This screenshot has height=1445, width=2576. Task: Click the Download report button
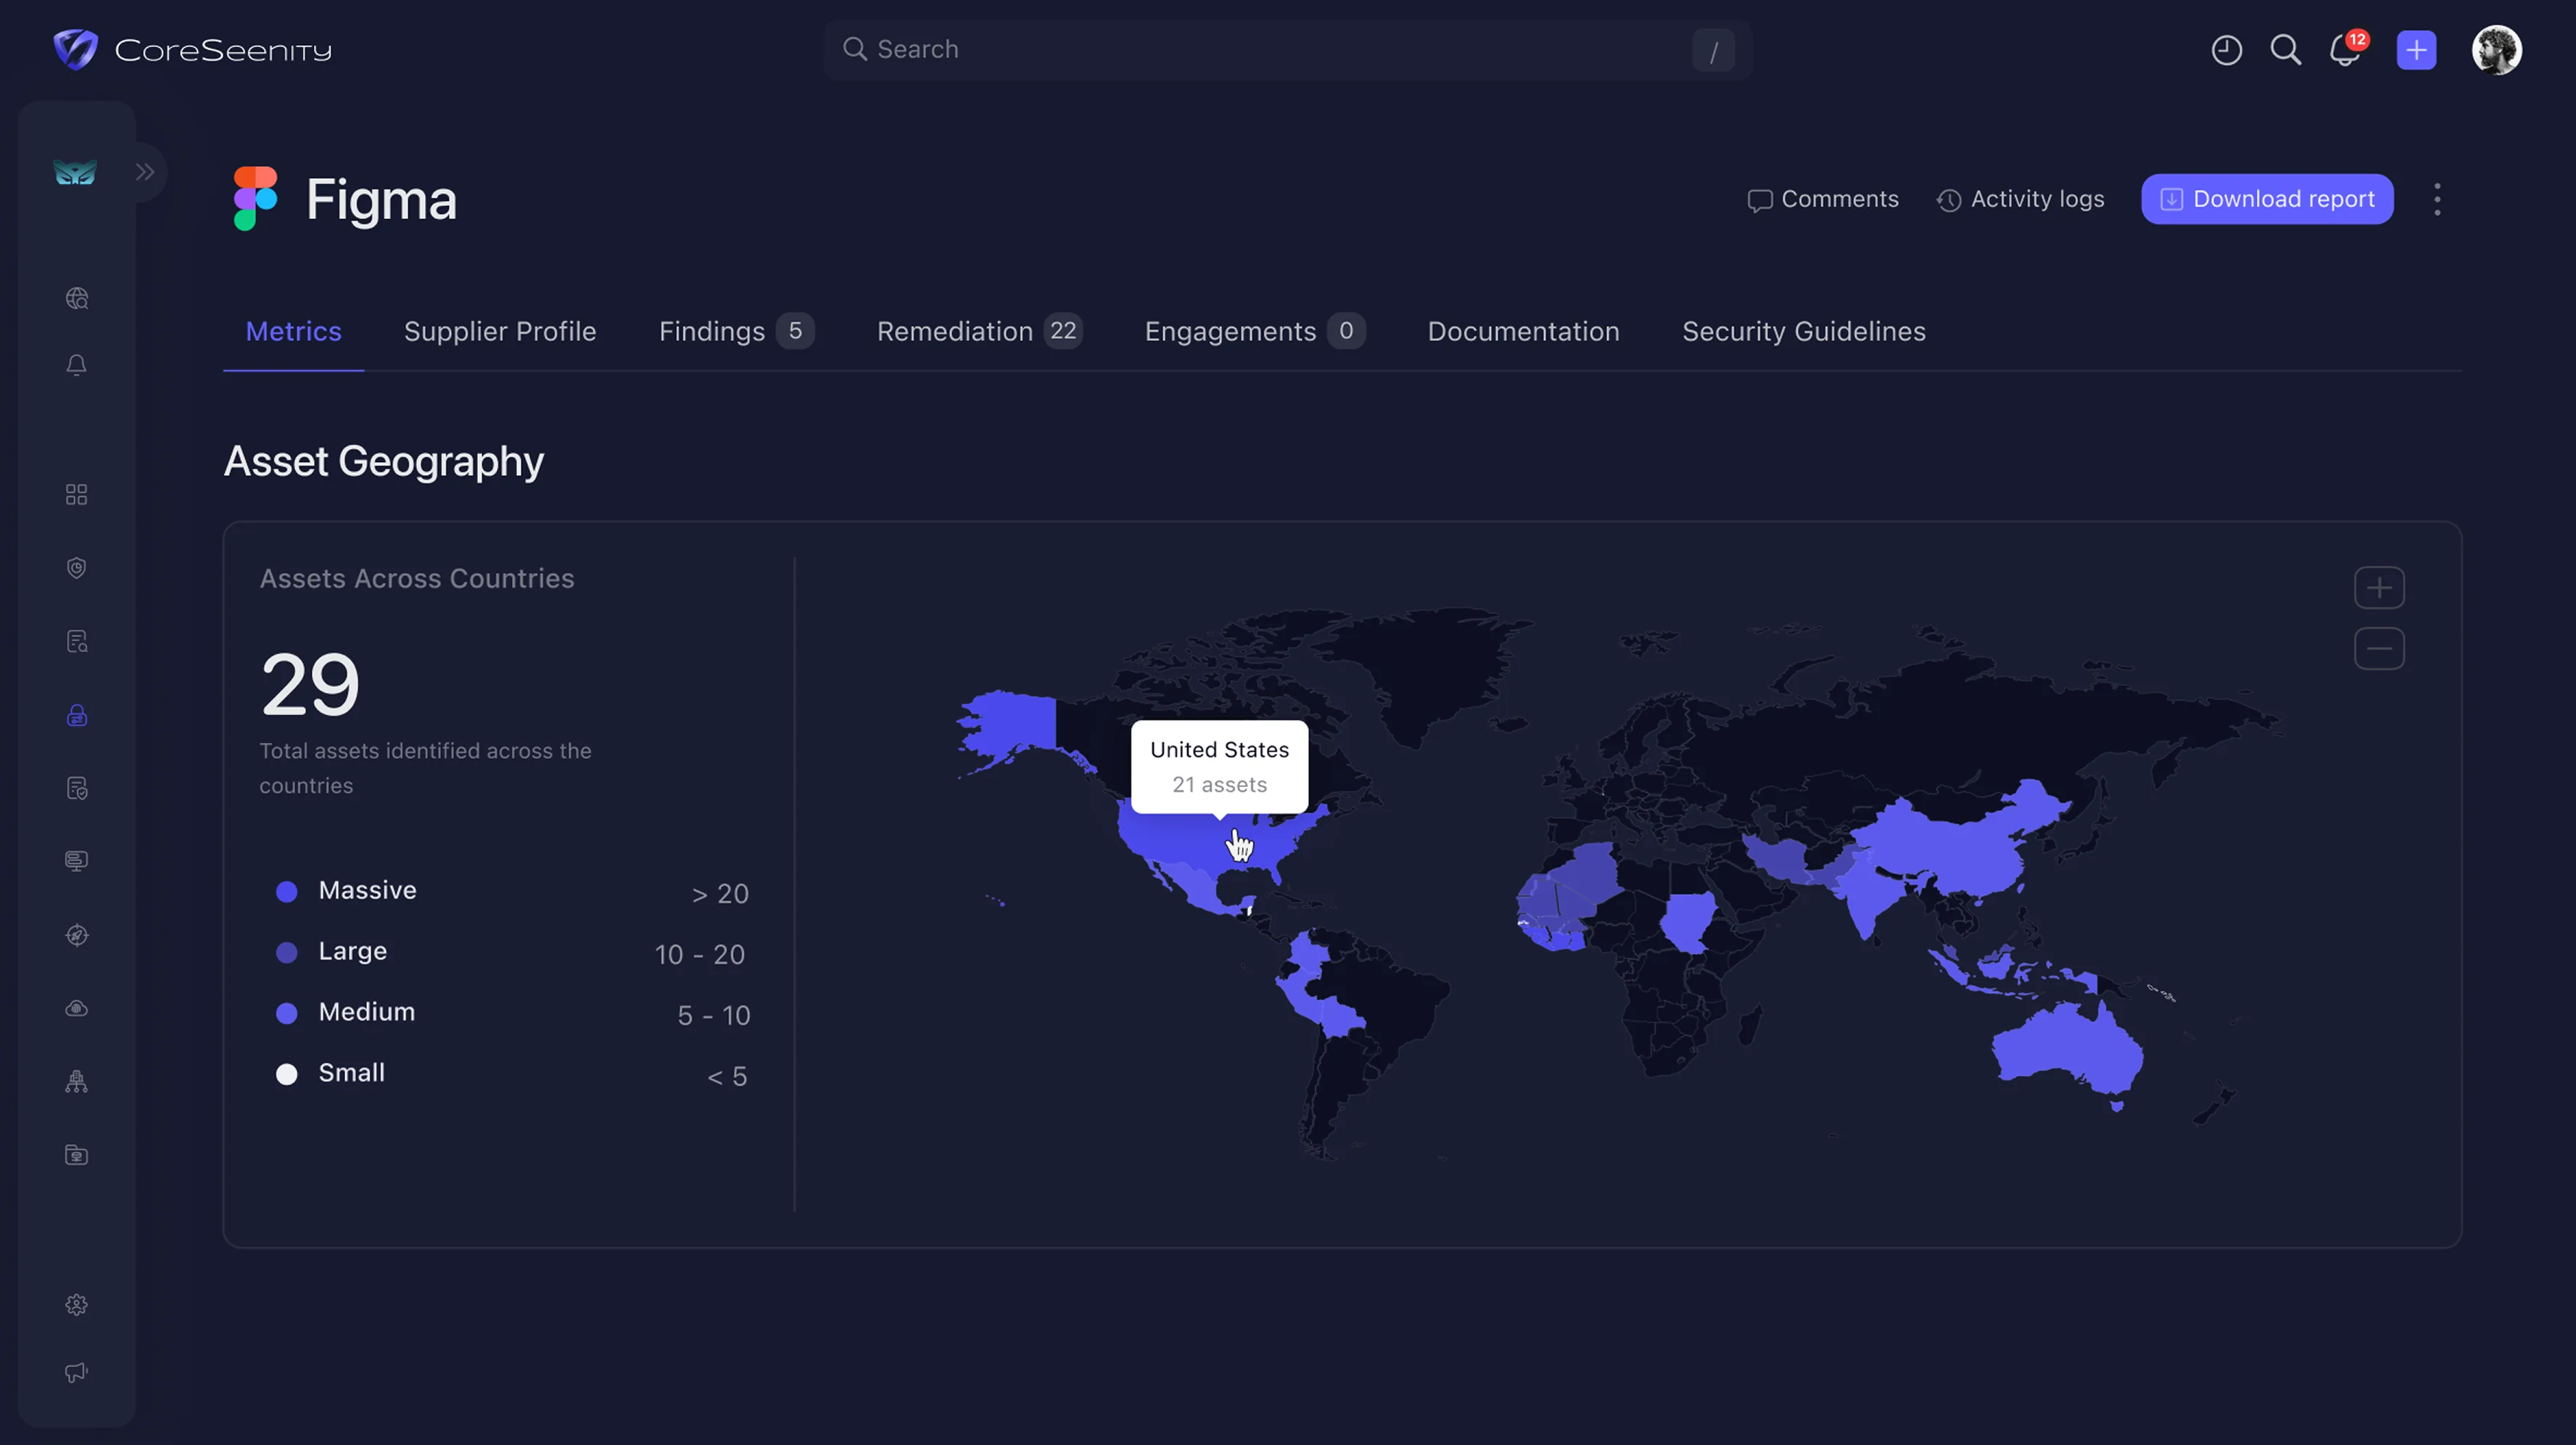pos(2267,199)
